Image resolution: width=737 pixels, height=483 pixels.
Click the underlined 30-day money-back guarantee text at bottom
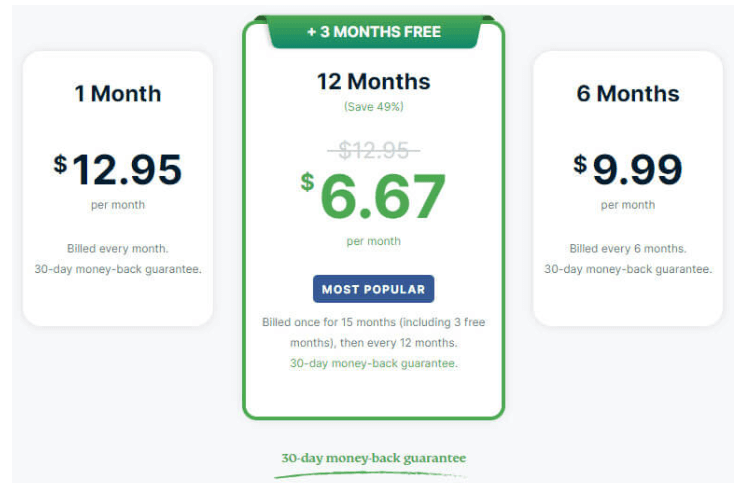[x=374, y=458]
